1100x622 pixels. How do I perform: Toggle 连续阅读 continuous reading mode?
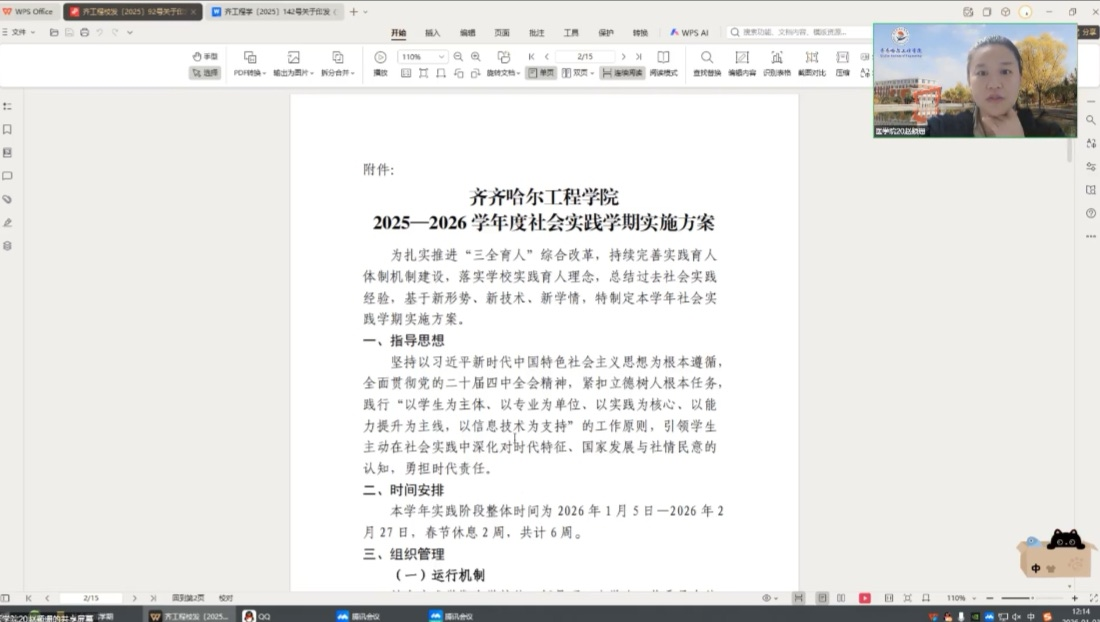[622, 73]
